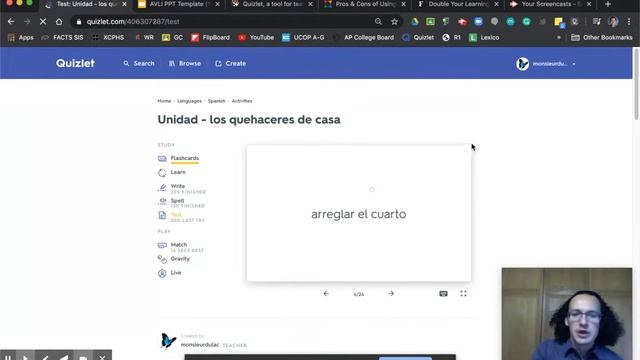Image resolution: width=640 pixels, height=360 pixels.
Task: Flip the 'arreglar el cuarto' flashcard
Action: tap(359, 213)
